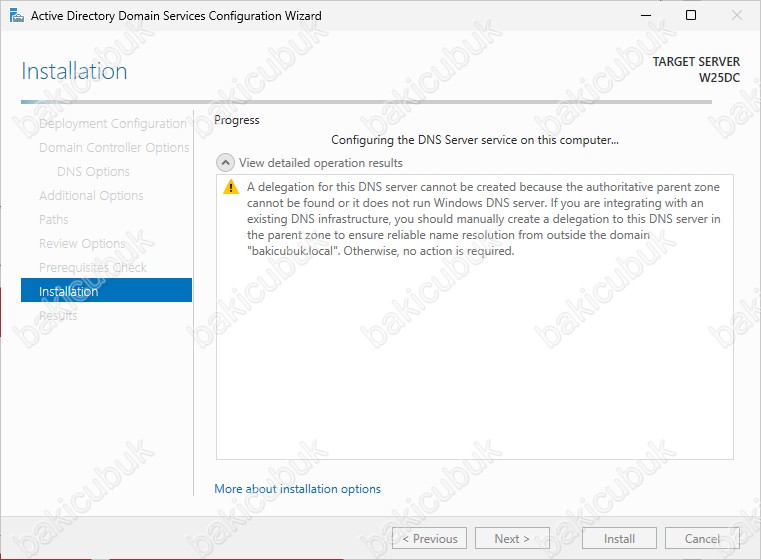This screenshot has height=560, width=761.
Task: Open More about installation options link
Action: coord(297,489)
